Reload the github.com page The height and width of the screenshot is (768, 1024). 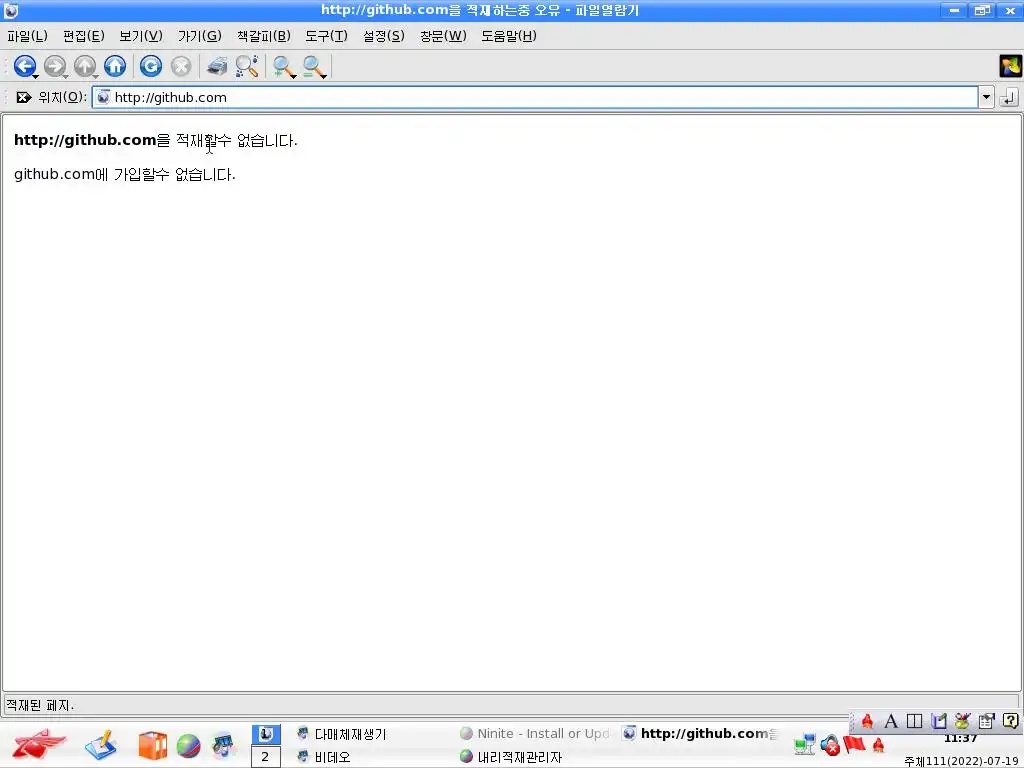pyautogui.click(x=151, y=65)
